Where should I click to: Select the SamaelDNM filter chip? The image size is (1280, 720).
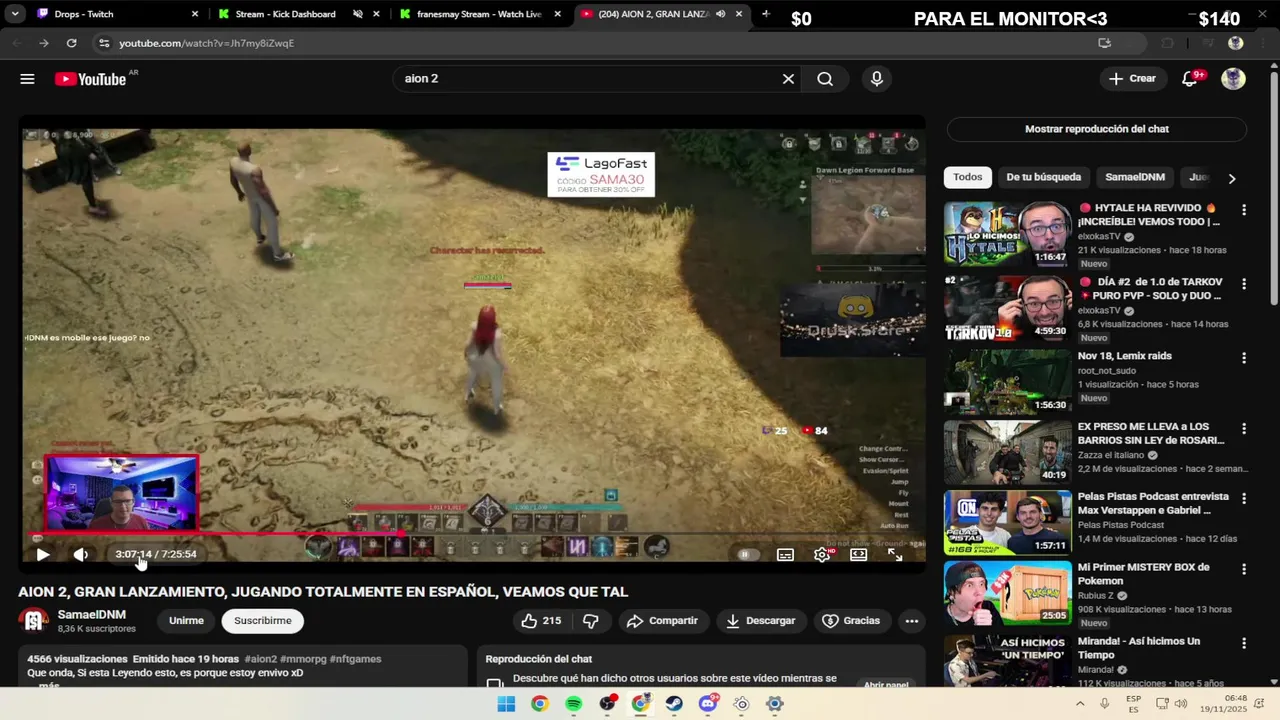[1135, 177]
